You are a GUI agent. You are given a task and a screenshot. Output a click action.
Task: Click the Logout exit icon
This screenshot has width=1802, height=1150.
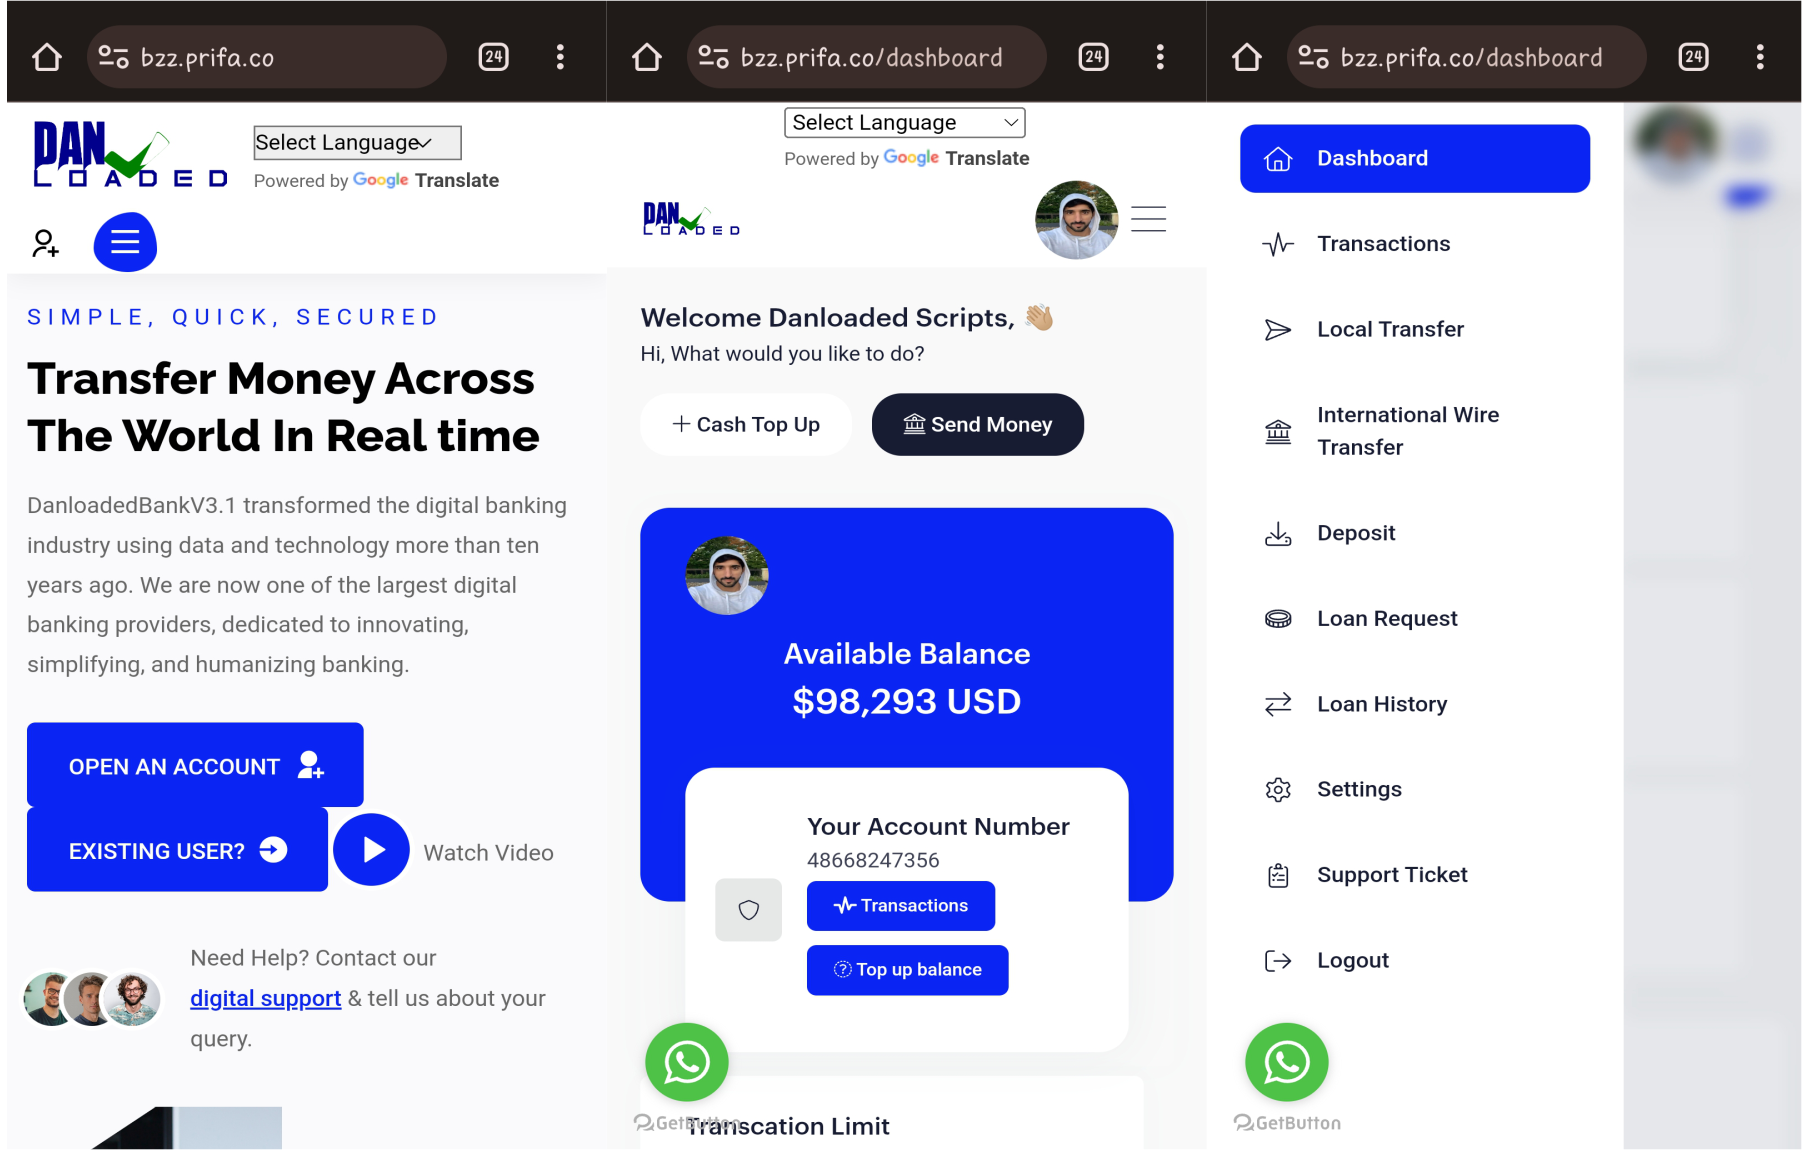point(1278,961)
